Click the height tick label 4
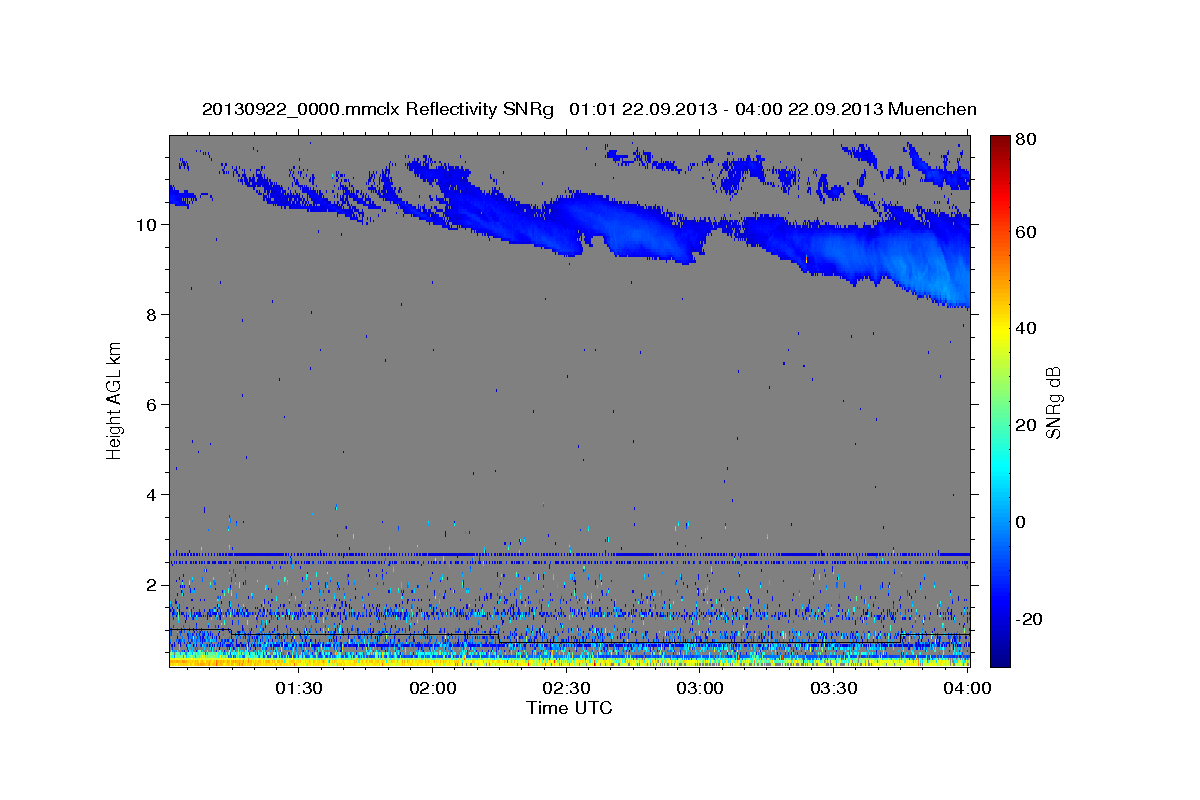The image size is (1200, 800). point(153,495)
